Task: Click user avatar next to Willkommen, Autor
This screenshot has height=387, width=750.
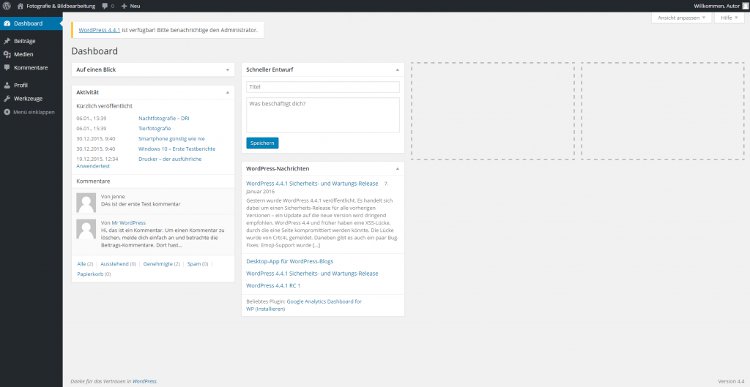Action: [745, 6]
